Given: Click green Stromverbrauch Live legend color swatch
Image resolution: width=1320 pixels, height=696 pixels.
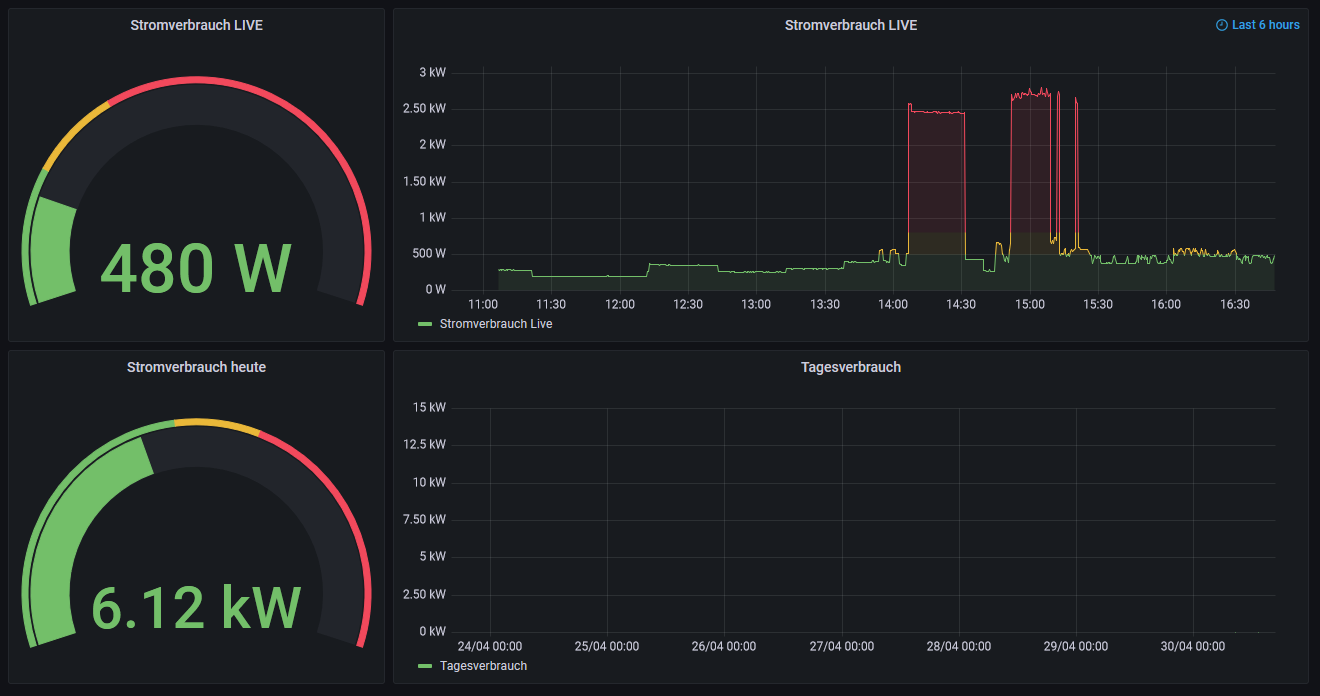Looking at the screenshot, I should coord(425,324).
